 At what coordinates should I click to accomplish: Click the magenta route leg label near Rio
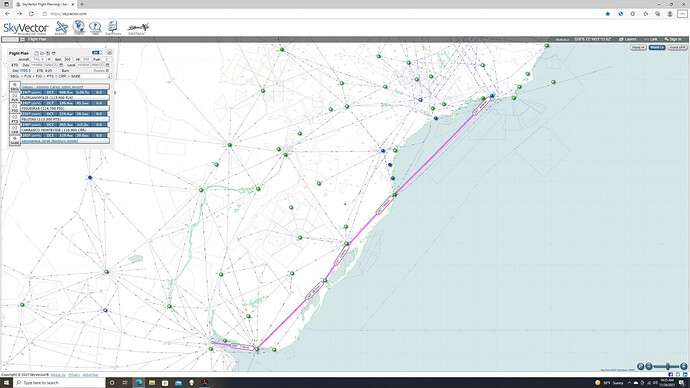(481, 106)
